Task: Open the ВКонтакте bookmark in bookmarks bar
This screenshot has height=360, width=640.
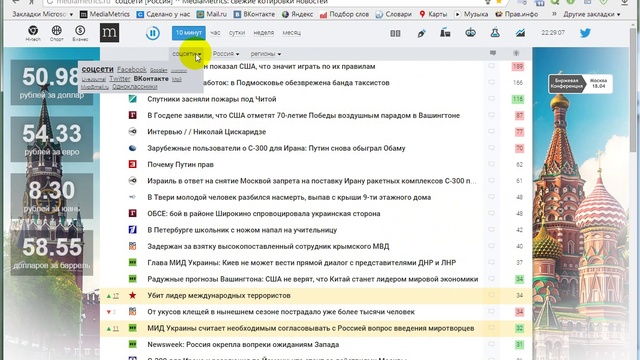Action: click(x=254, y=14)
